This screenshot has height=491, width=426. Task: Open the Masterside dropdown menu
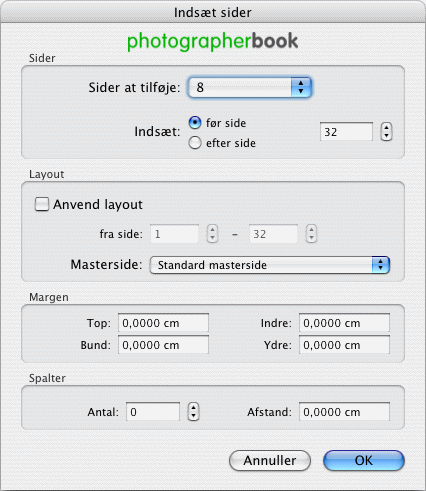tap(270, 265)
